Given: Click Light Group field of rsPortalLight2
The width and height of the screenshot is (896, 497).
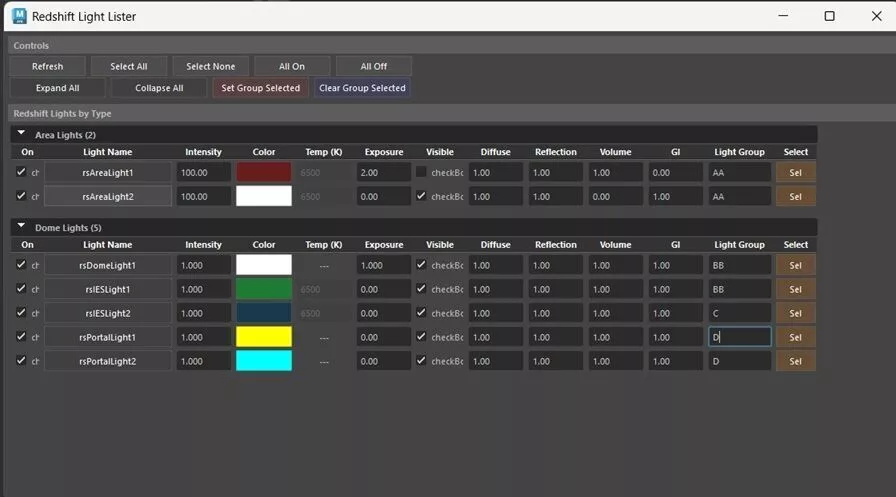Looking at the screenshot, I should point(739,361).
